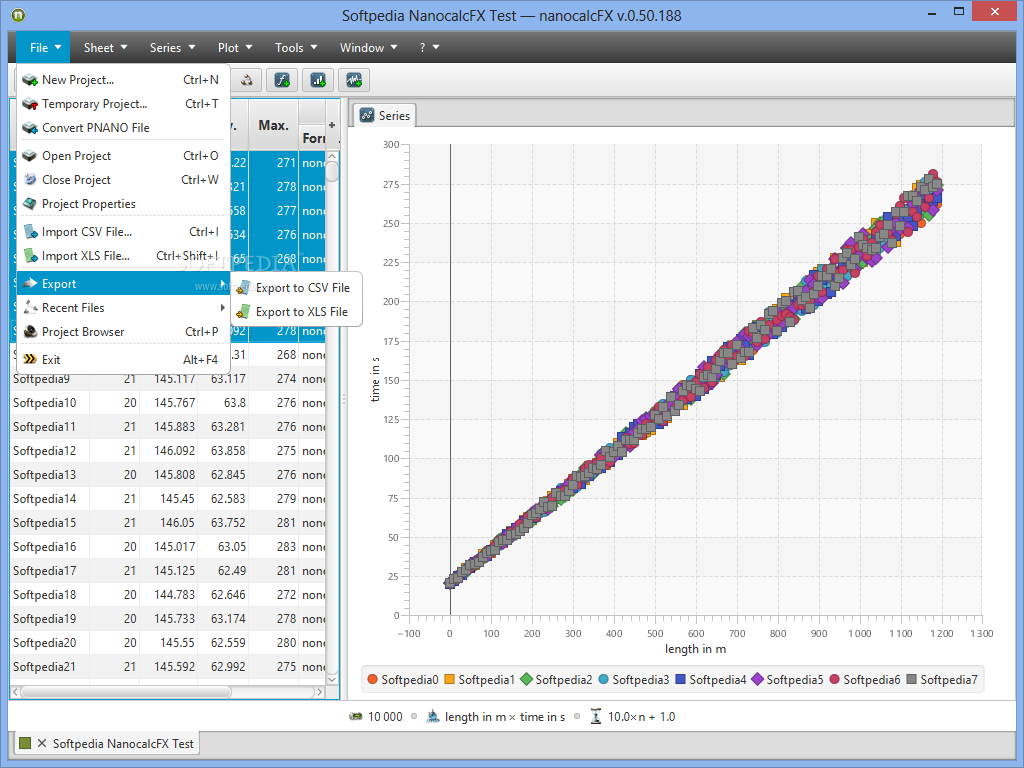This screenshot has height=768, width=1024.
Task: Click the add function toolbar icon
Action: click(x=282, y=80)
